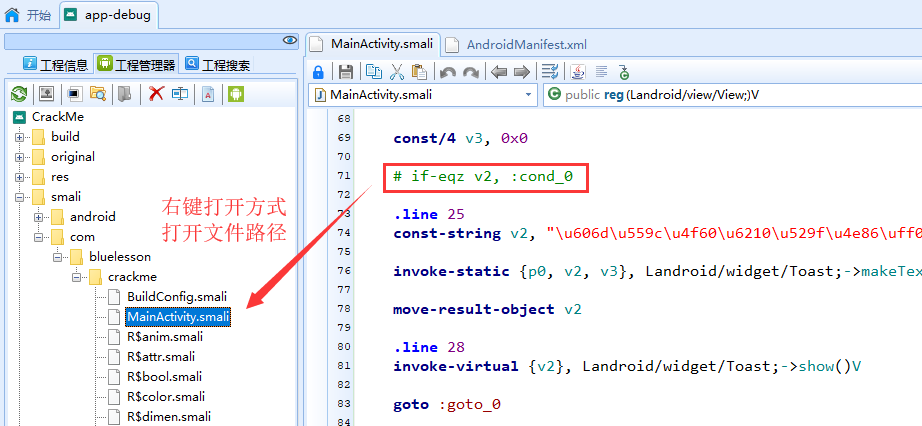Collapse the crackme folder node

point(76,277)
